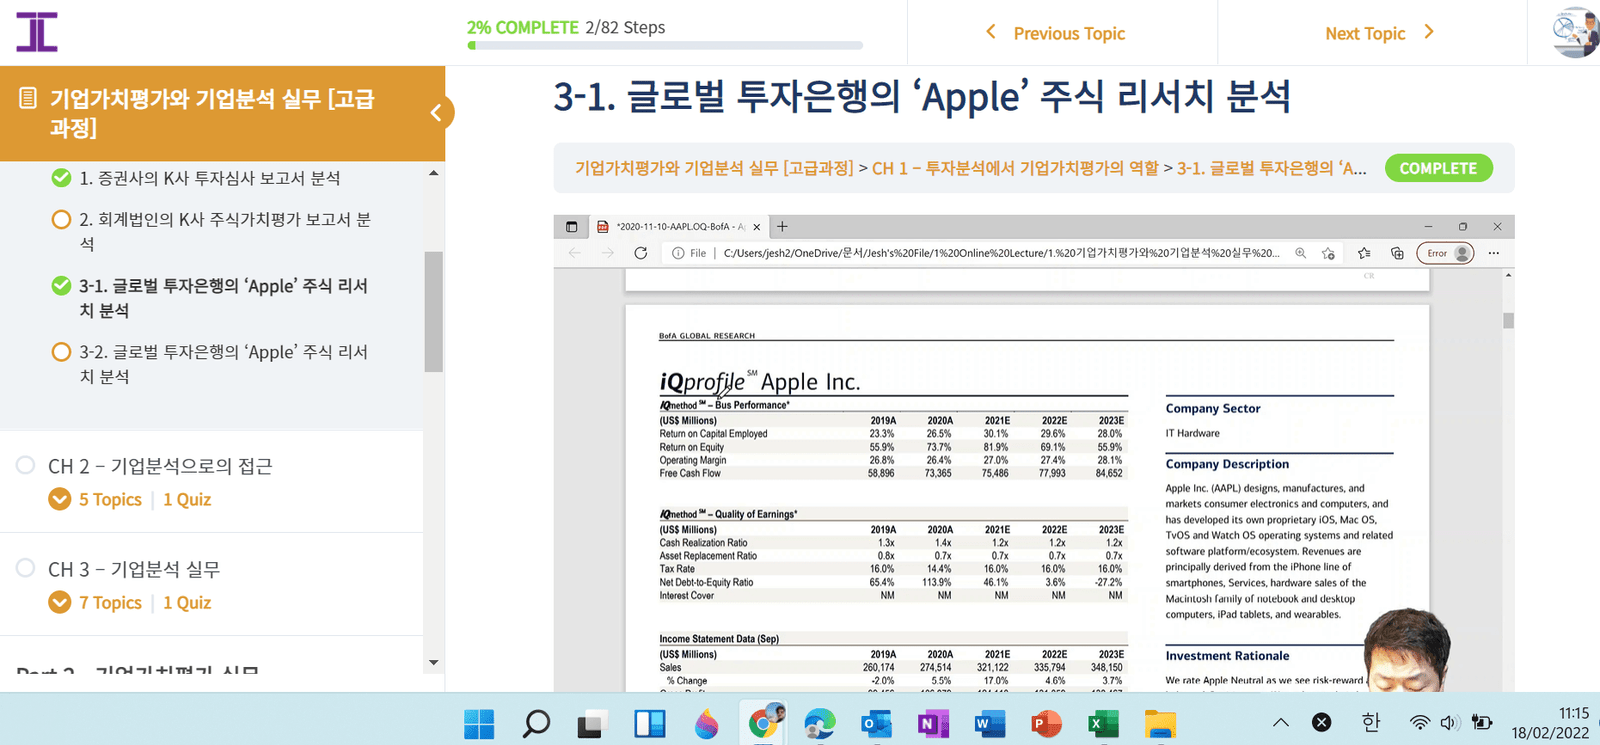Click sidebar scroll-down arrow
This screenshot has height=745, width=1600.
pos(433,662)
